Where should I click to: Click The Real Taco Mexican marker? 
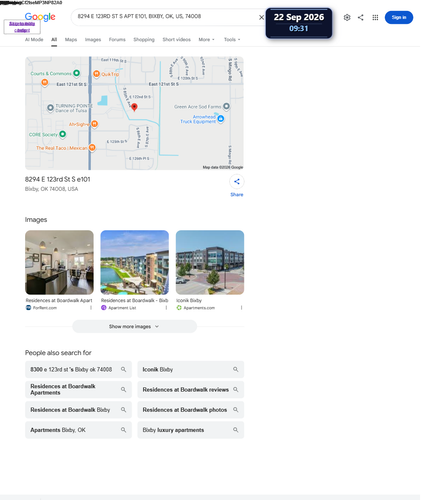tap(92, 147)
